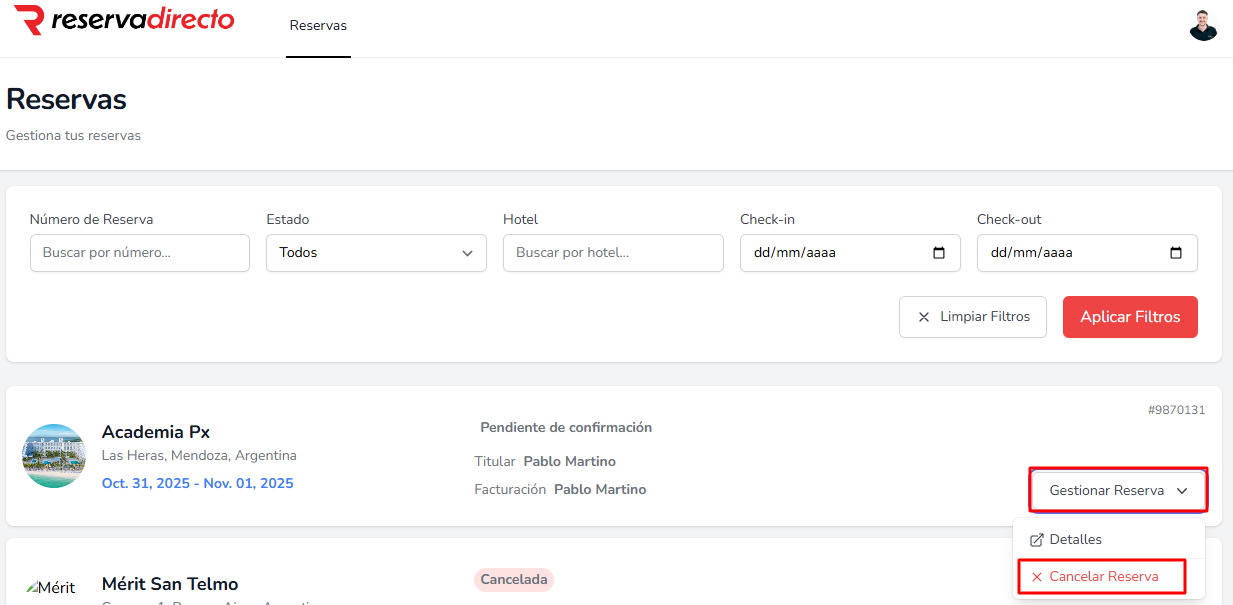Screen dimensions: 1233x605
Task: Expand the Estado dropdown showing Todos
Action: [376, 253]
